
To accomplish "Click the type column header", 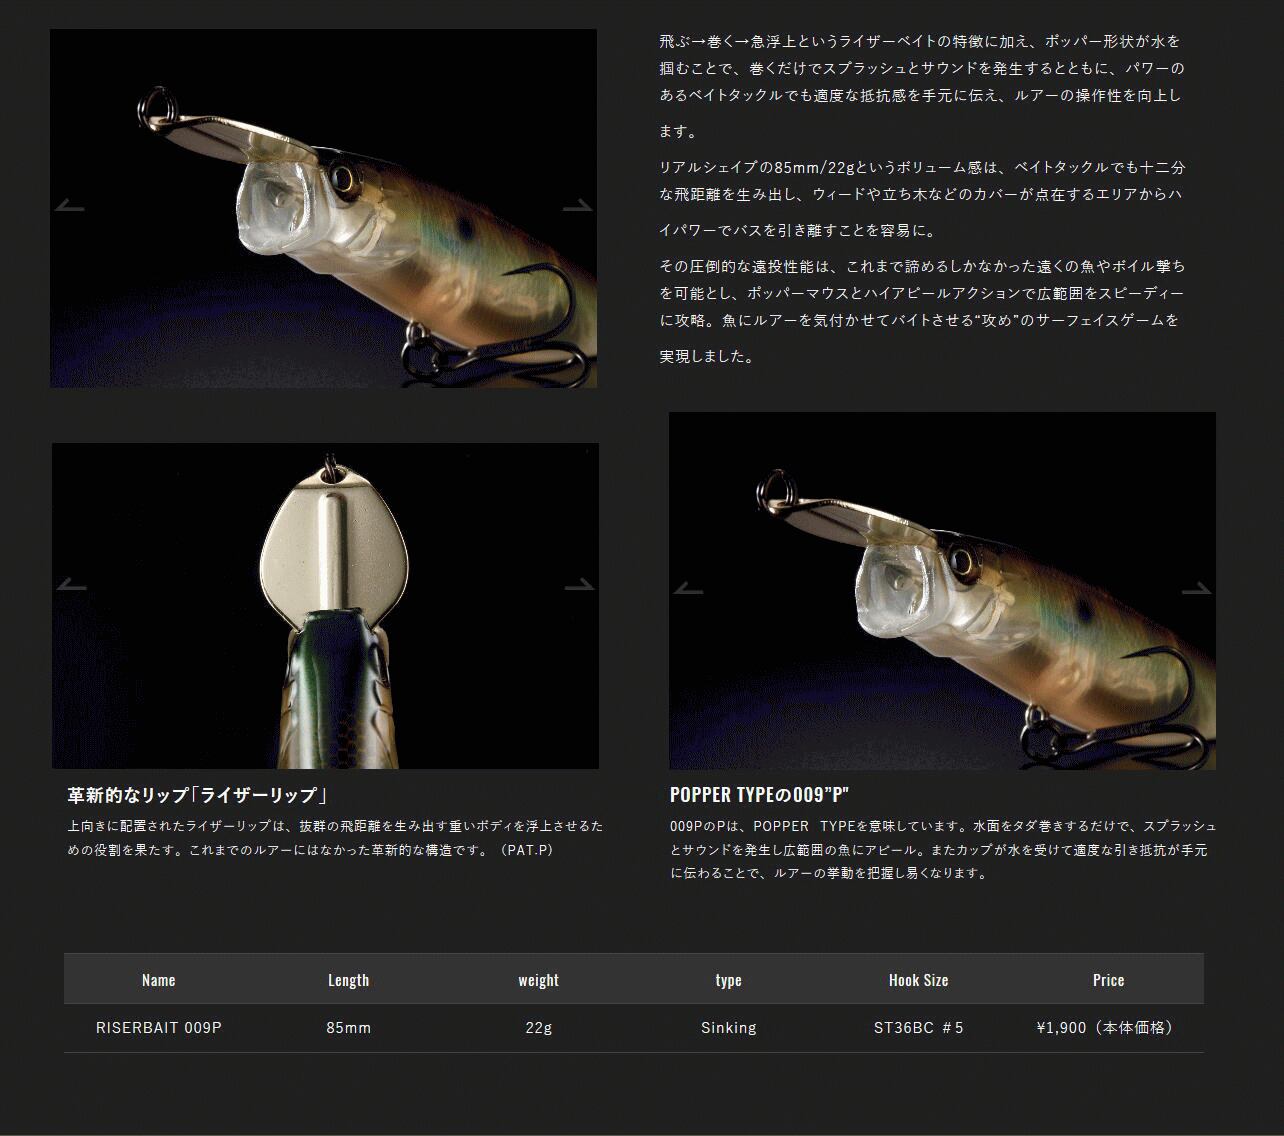I will 729,980.
